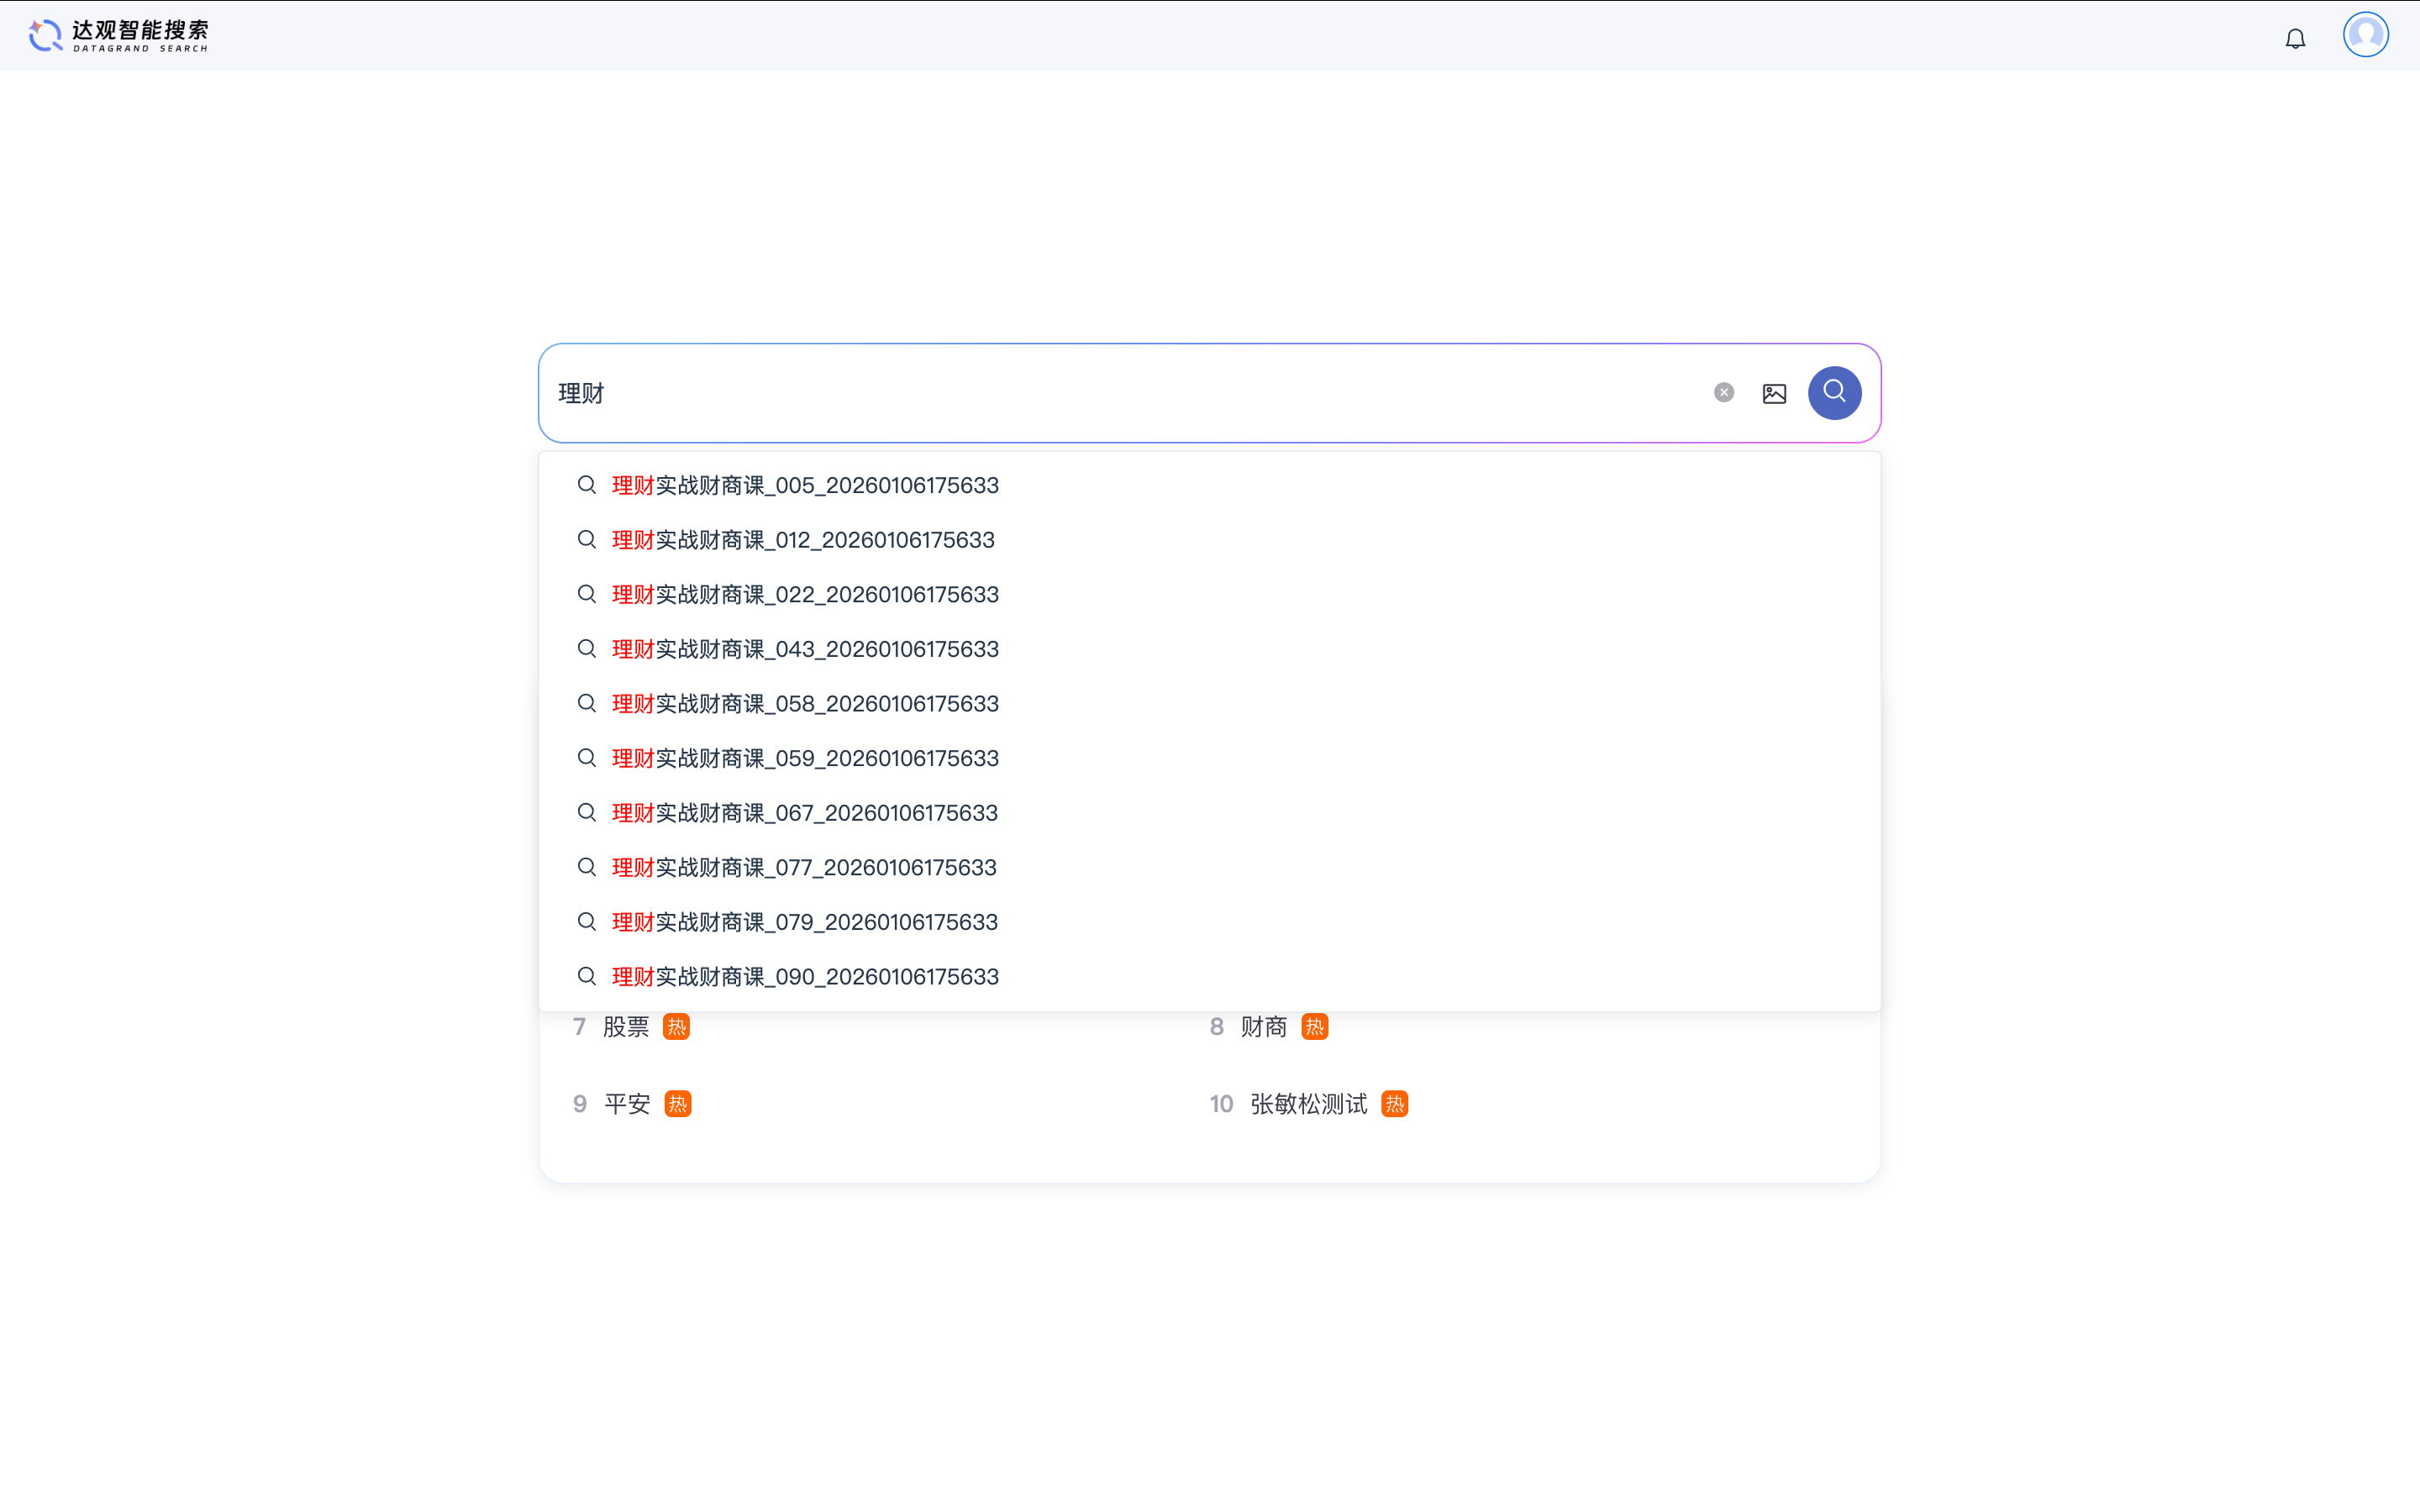2420x1512 pixels.
Task: Click the DataGrand Search logo
Action: 119,35
